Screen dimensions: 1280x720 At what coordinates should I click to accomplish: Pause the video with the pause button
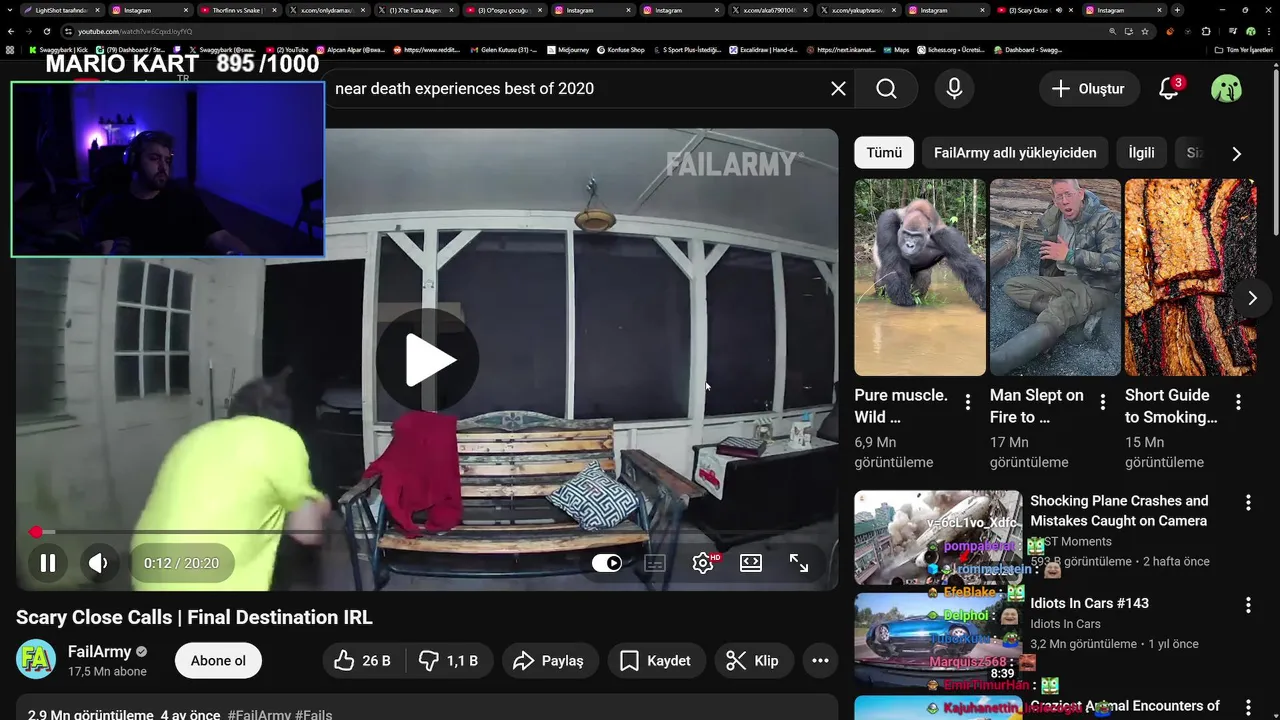tap(47, 563)
